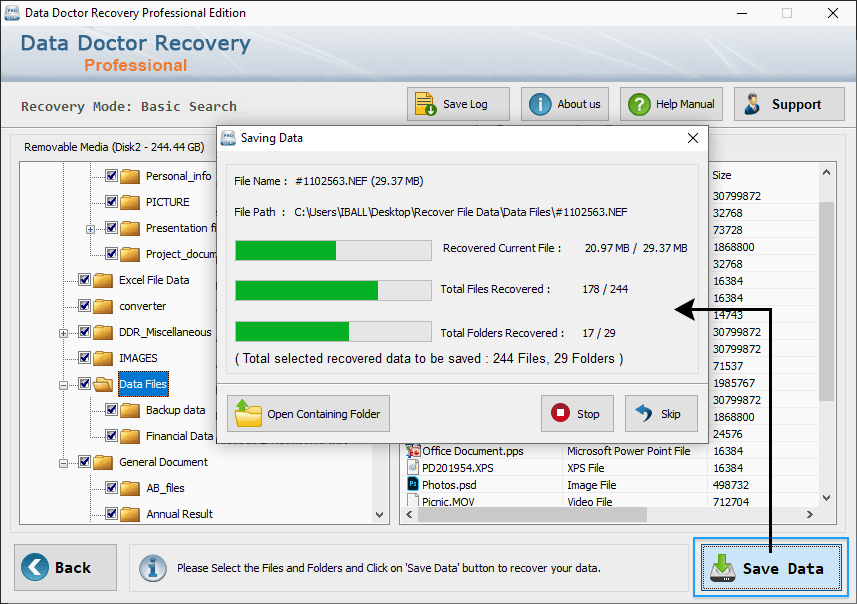857x604 pixels.
Task: Open Containing Folder of saved data
Action: pyautogui.click(x=308, y=414)
